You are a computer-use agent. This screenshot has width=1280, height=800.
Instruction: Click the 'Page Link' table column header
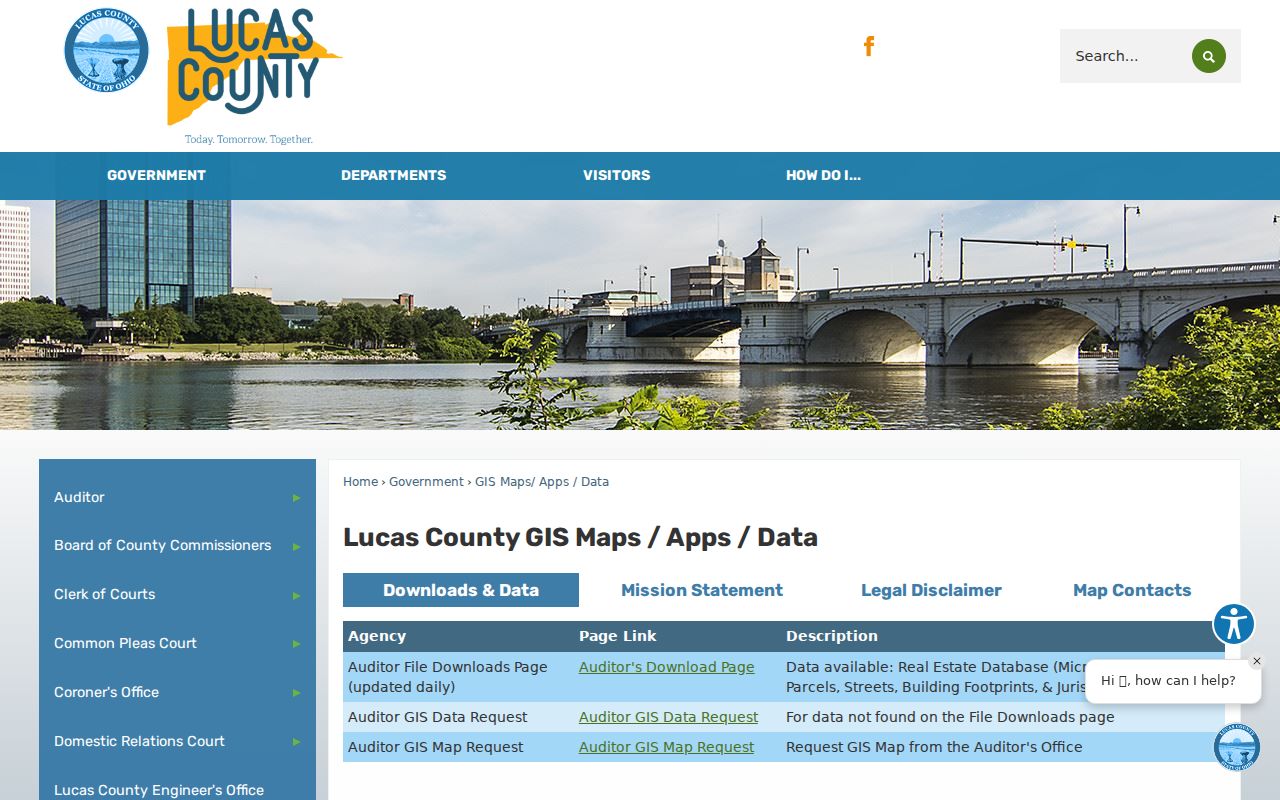click(619, 636)
